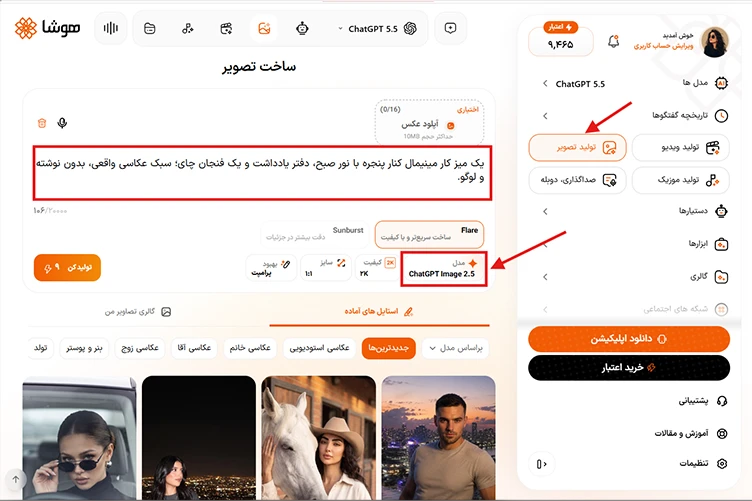The image size is (752, 501).
Task: Open مدل ChatGPT Image 2.5 selector
Action: tap(442, 269)
